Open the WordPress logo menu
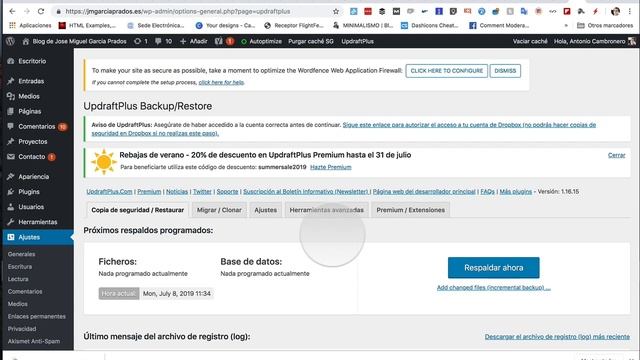The height and width of the screenshot is (360, 640). pyautogui.click(x=11, y=41)
